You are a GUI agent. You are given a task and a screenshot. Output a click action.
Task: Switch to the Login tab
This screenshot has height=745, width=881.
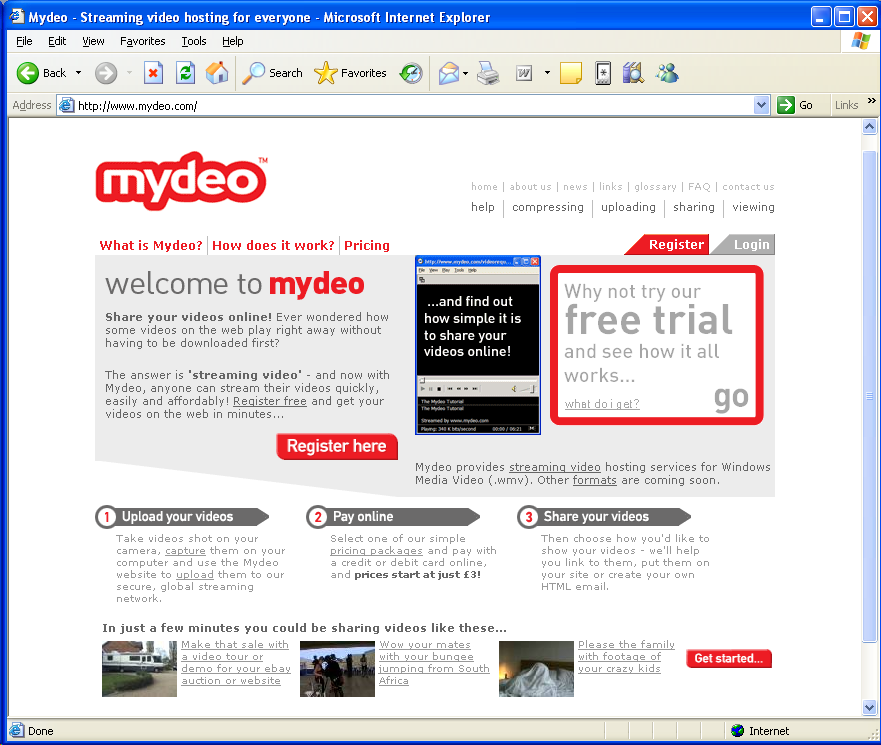744,244
